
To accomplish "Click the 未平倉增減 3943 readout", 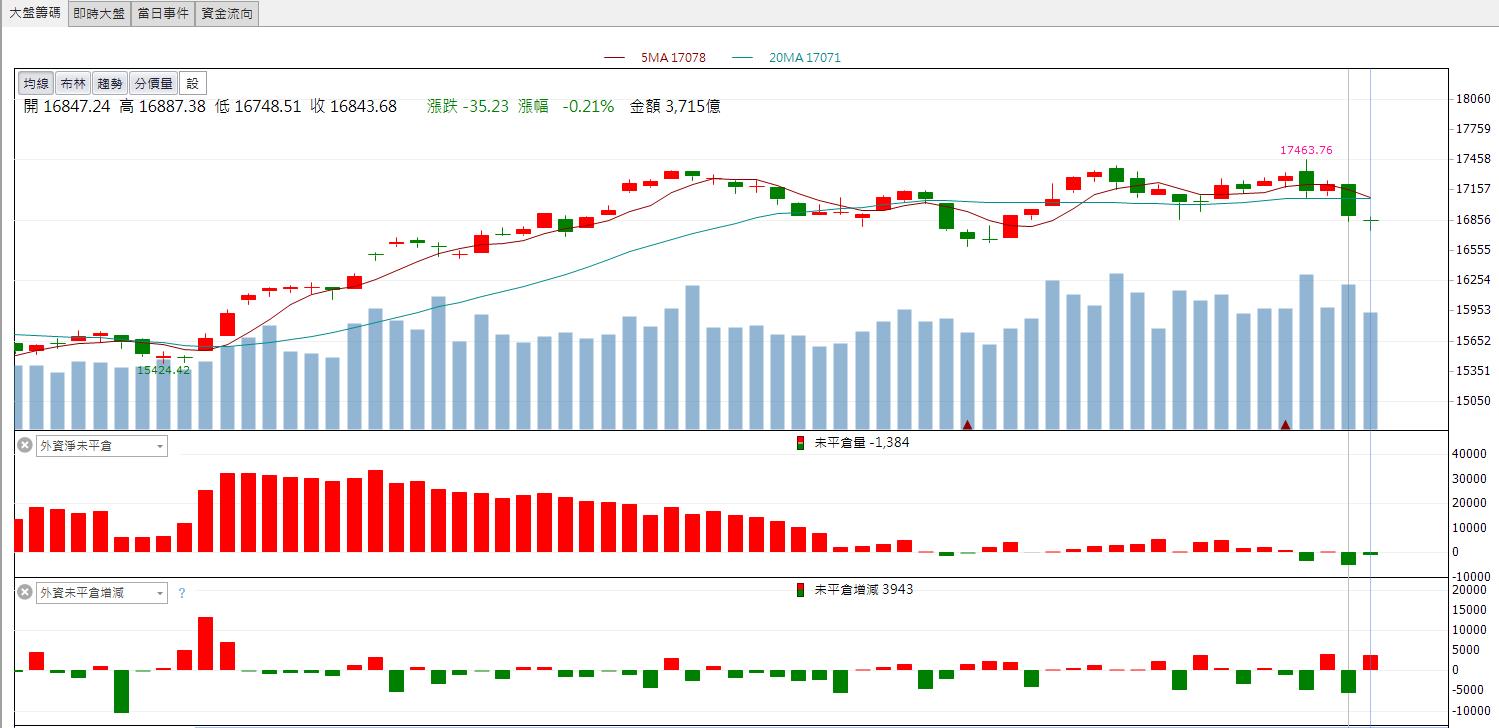I will 864,590.
